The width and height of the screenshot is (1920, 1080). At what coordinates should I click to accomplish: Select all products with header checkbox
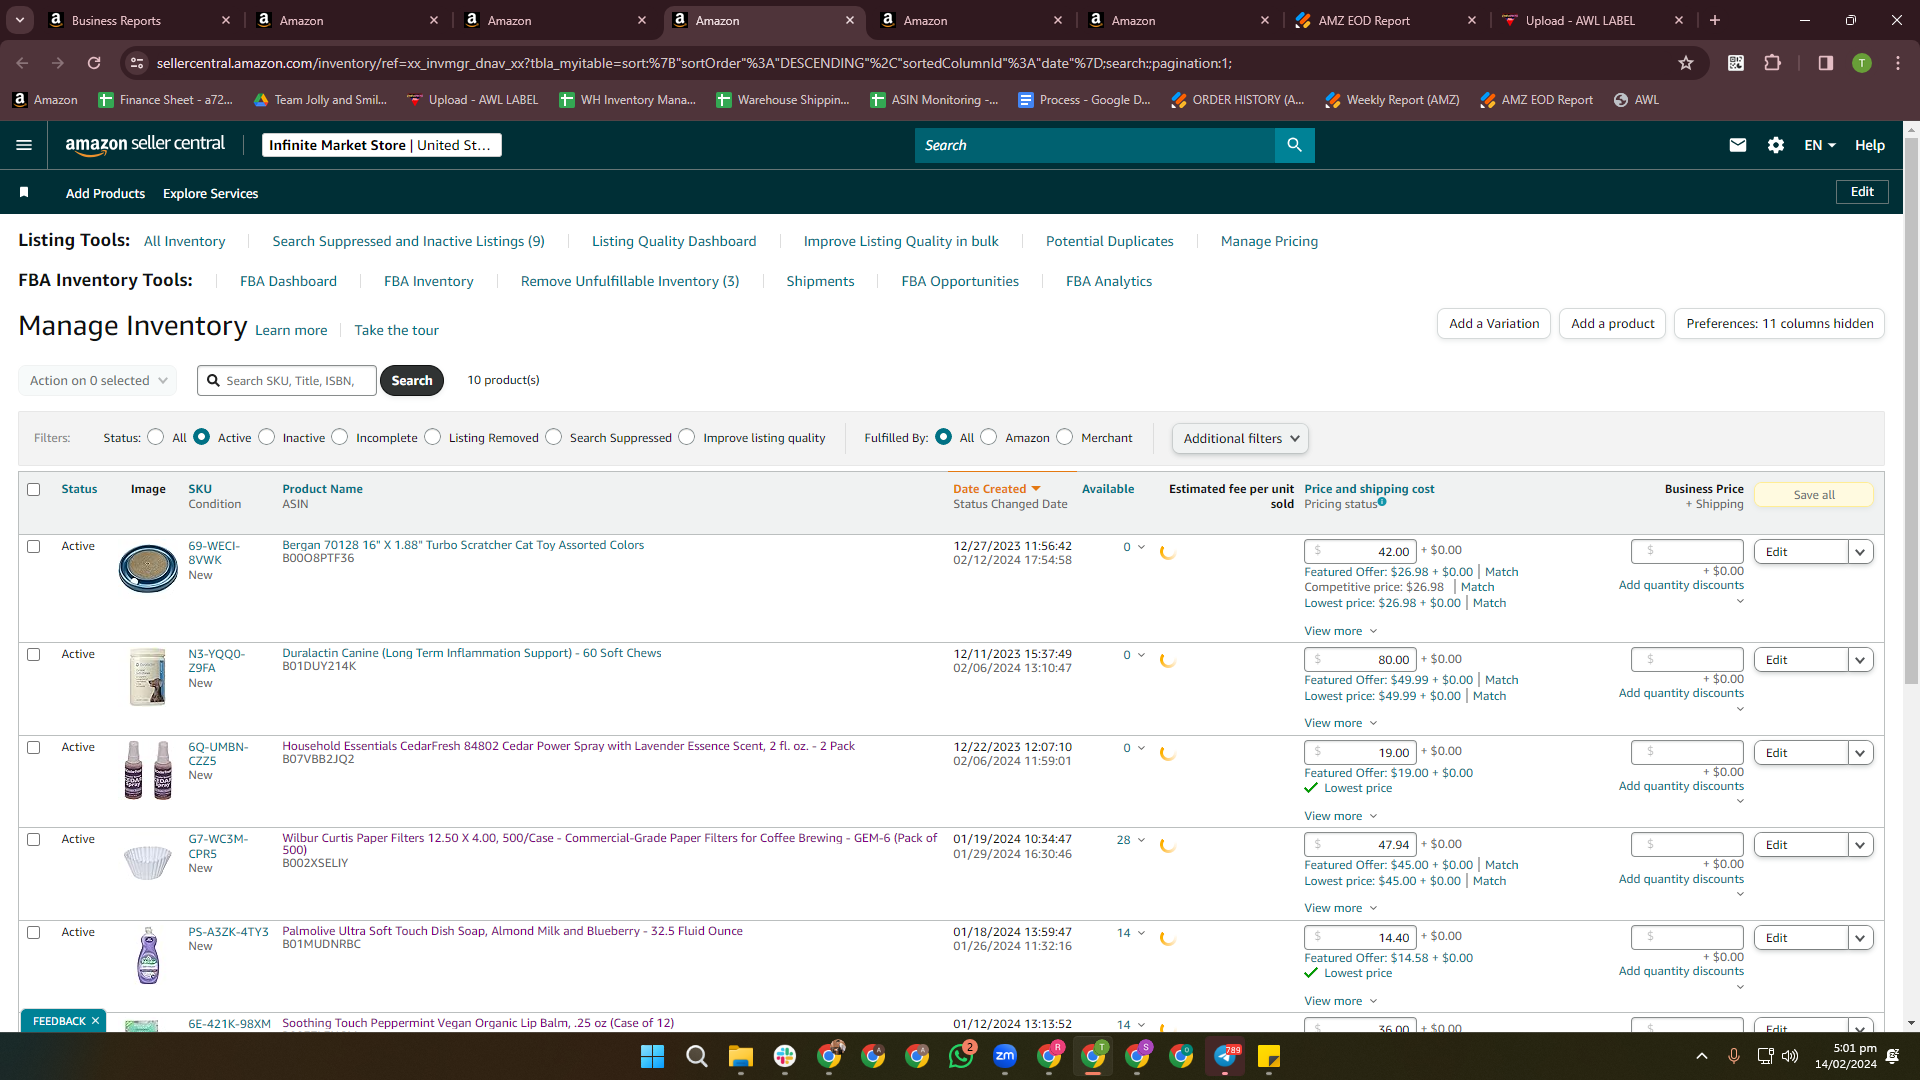pyautogui.click(x=34, y=489)
